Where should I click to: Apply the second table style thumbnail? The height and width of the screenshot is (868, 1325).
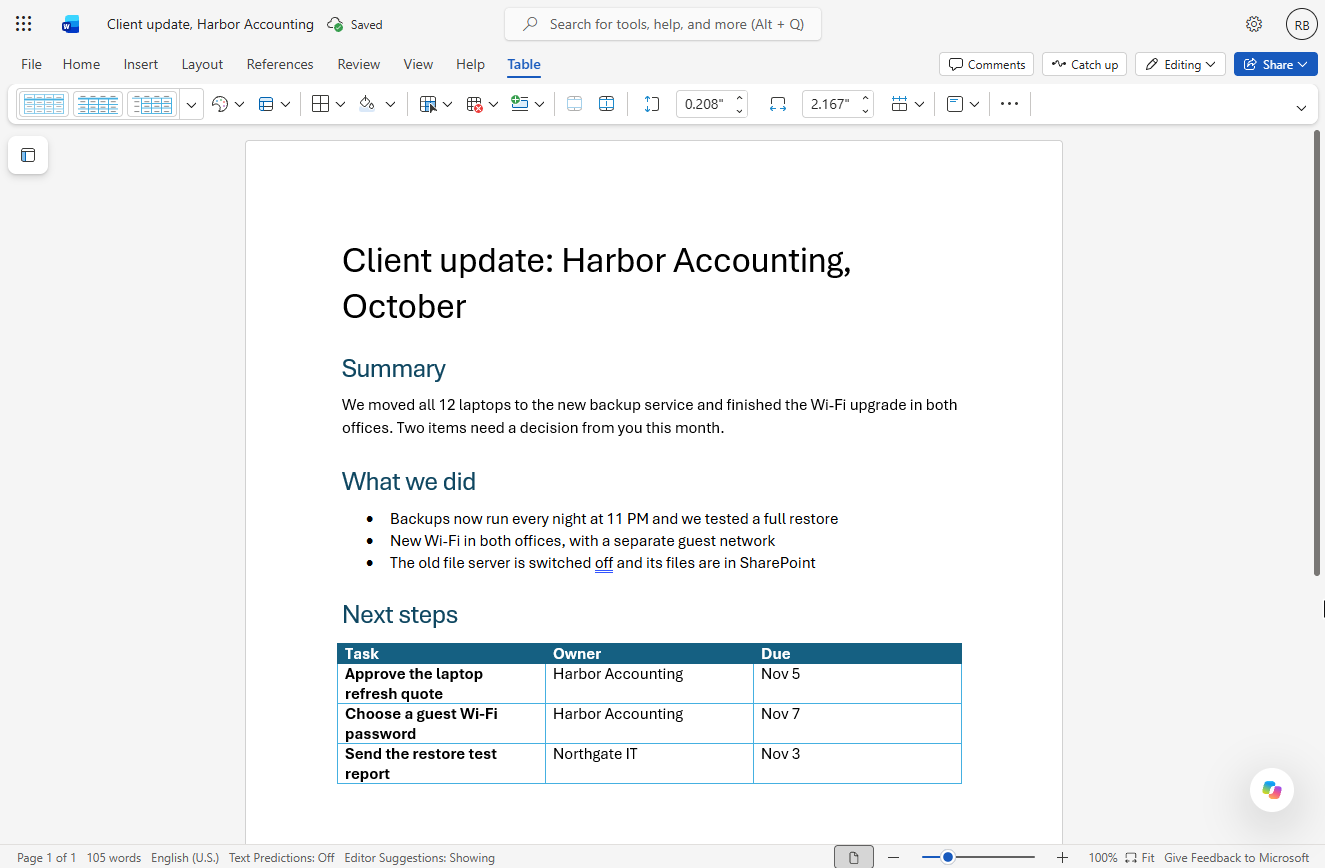(98, 104)
